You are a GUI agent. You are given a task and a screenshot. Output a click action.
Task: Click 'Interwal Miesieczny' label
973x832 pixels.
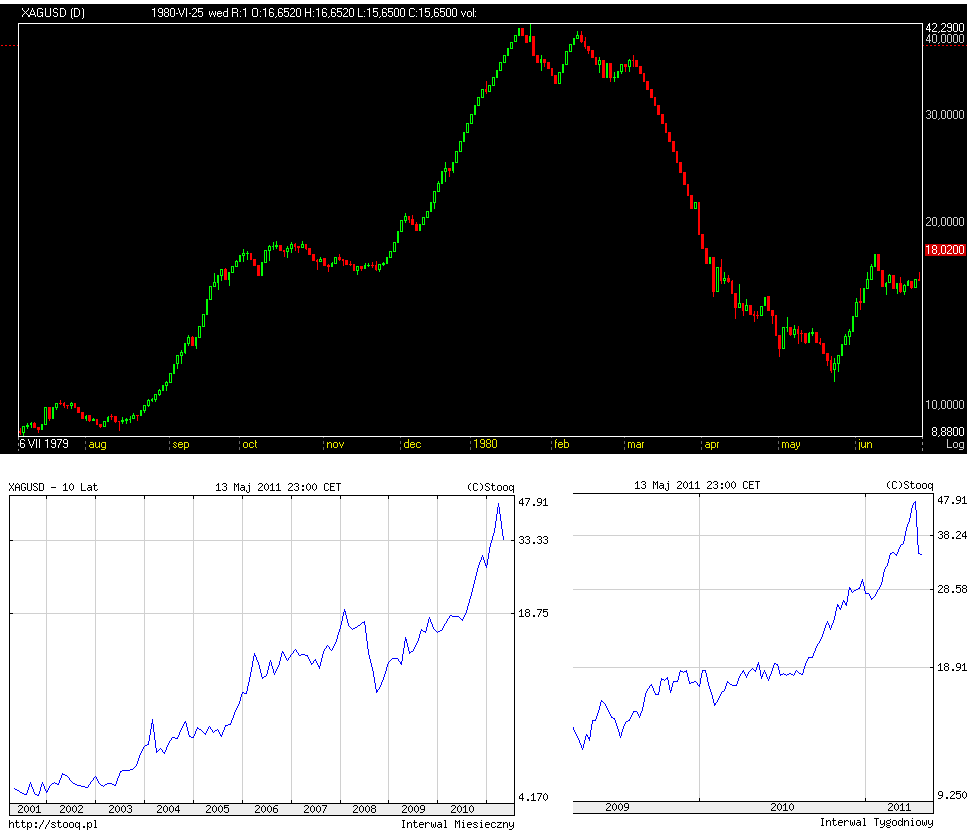(x=457, y=824)
